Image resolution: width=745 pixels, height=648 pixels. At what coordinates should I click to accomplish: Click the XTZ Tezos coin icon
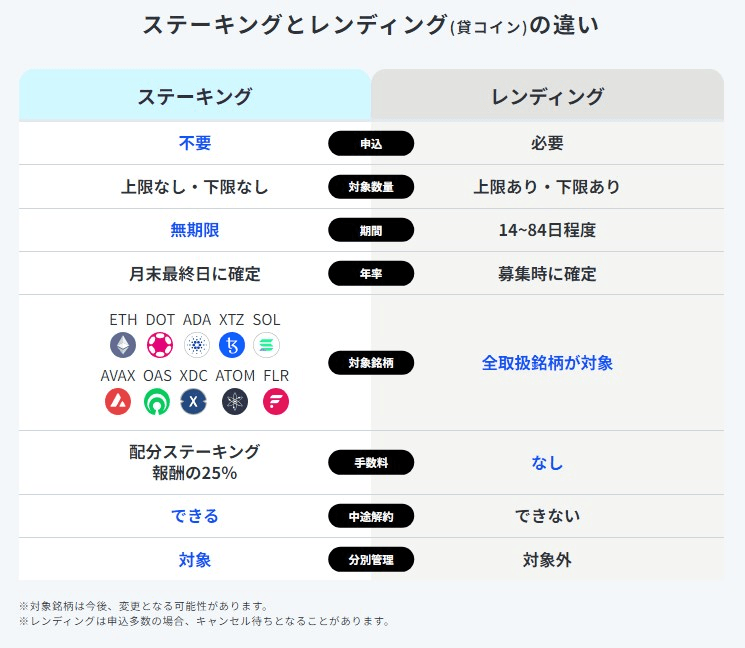tap(232, 345)
